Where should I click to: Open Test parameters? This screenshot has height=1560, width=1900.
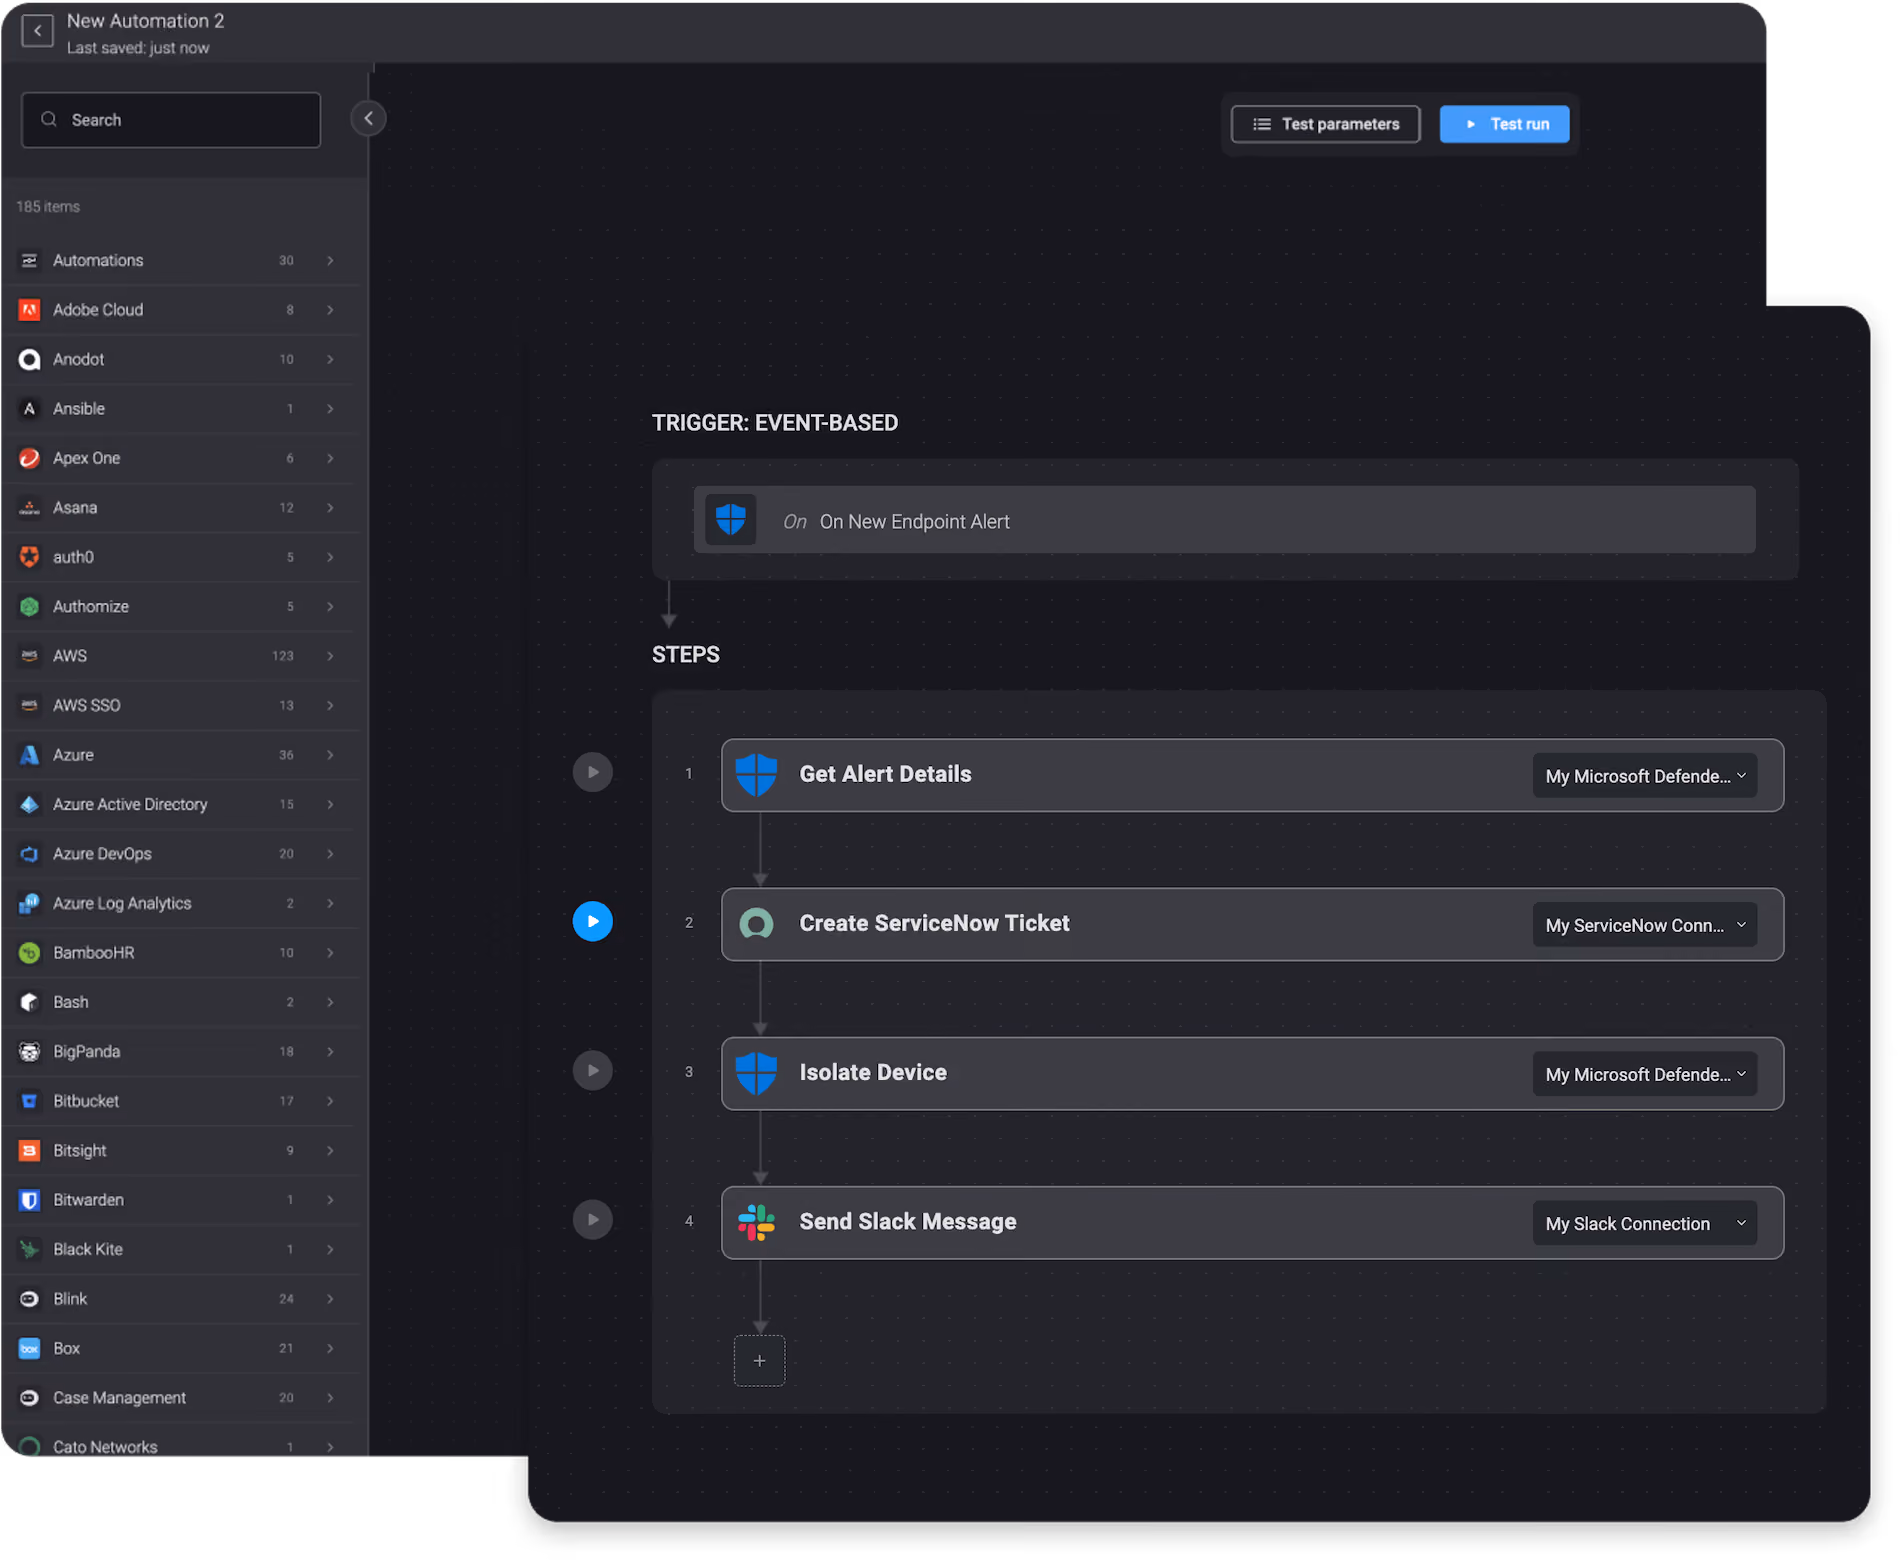tap(1325, 124)
